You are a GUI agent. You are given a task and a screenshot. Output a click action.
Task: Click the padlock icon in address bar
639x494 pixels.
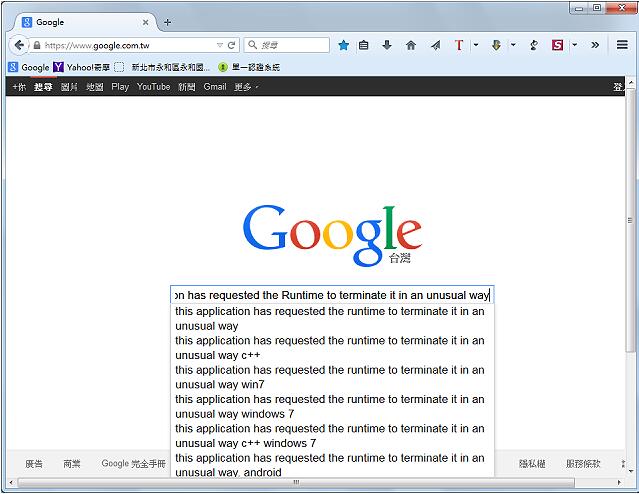[37, 45]
